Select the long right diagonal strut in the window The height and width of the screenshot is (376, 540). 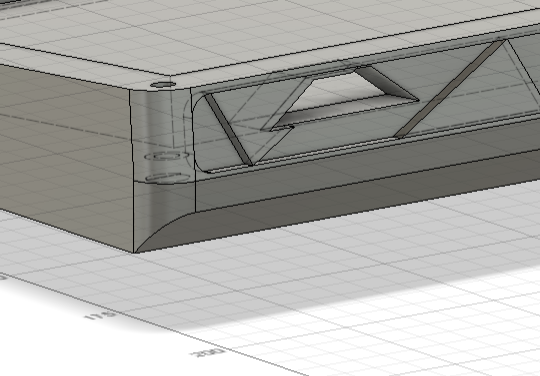coord(449,90)
